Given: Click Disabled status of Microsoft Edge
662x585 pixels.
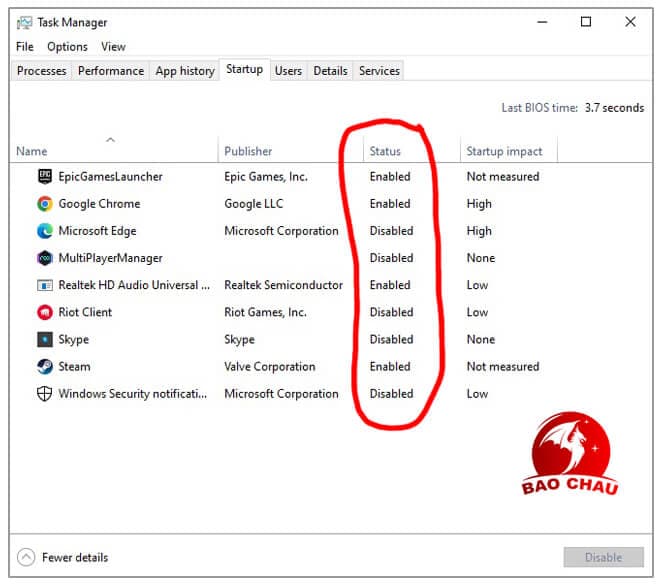Looking at the screenshot, I should (391, 231).
